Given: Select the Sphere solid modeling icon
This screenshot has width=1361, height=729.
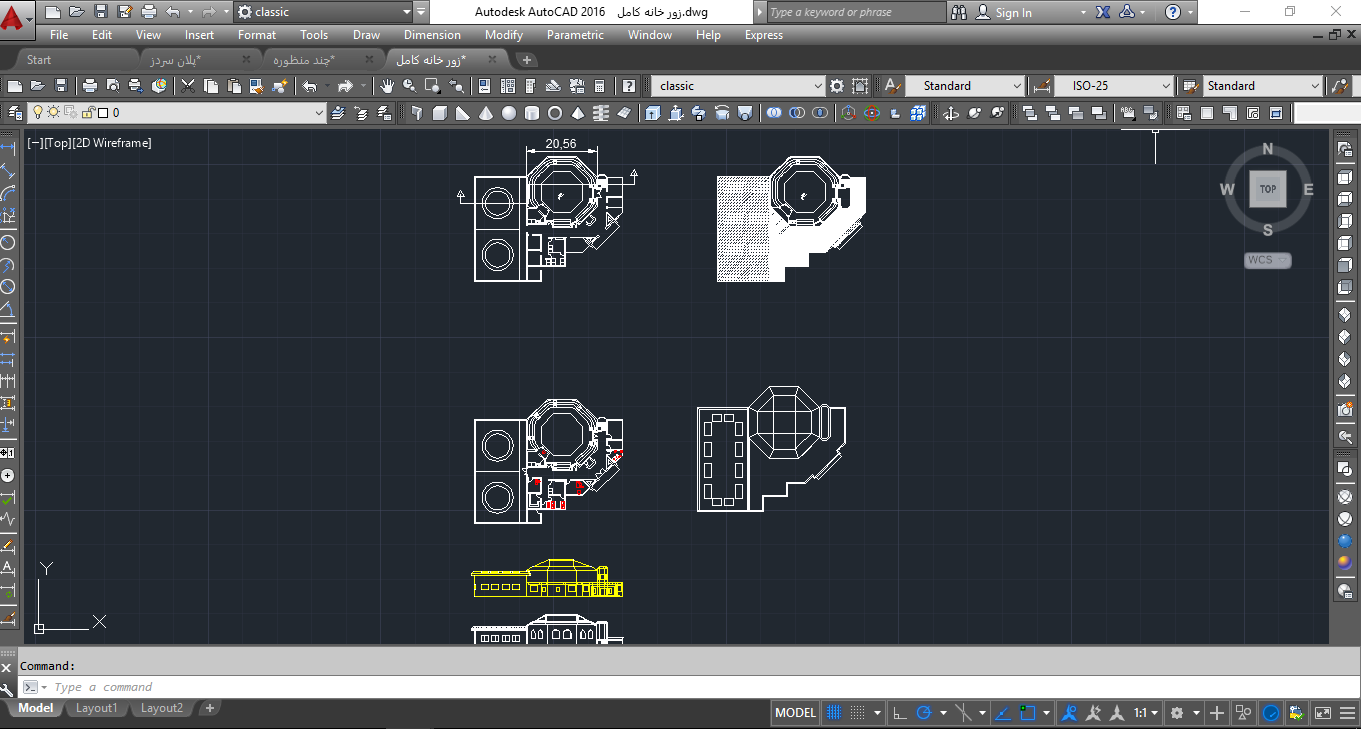Looking at the screenshot, I should [x=508, y=113].
